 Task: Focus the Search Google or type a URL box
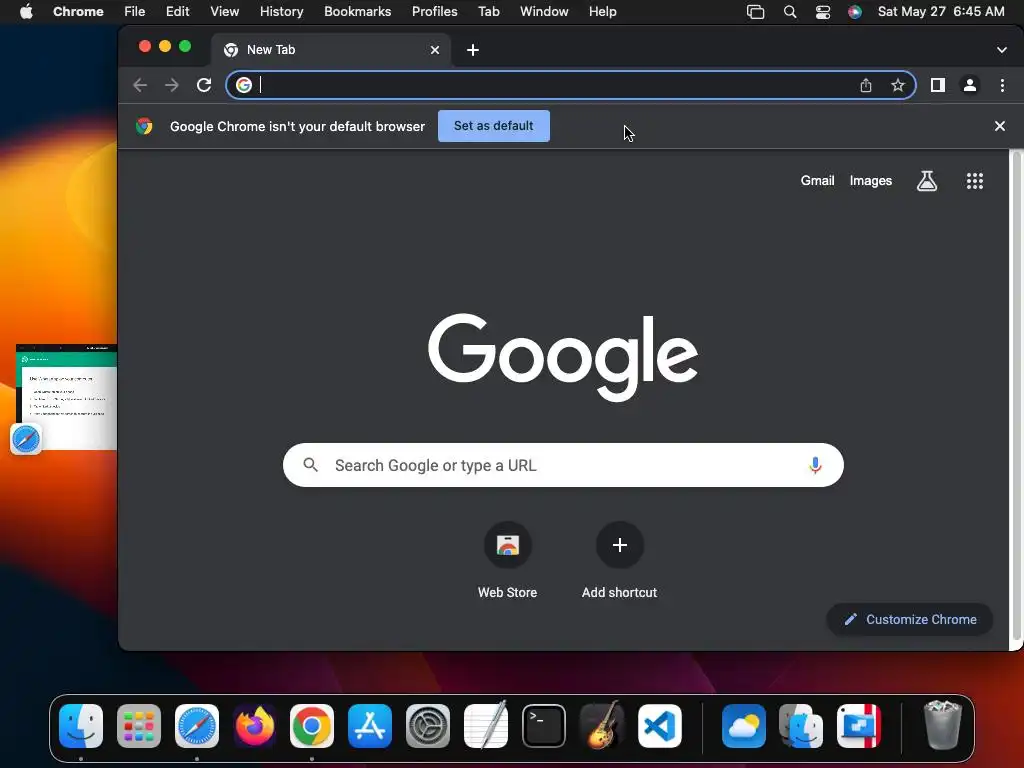tap(563, 465)
